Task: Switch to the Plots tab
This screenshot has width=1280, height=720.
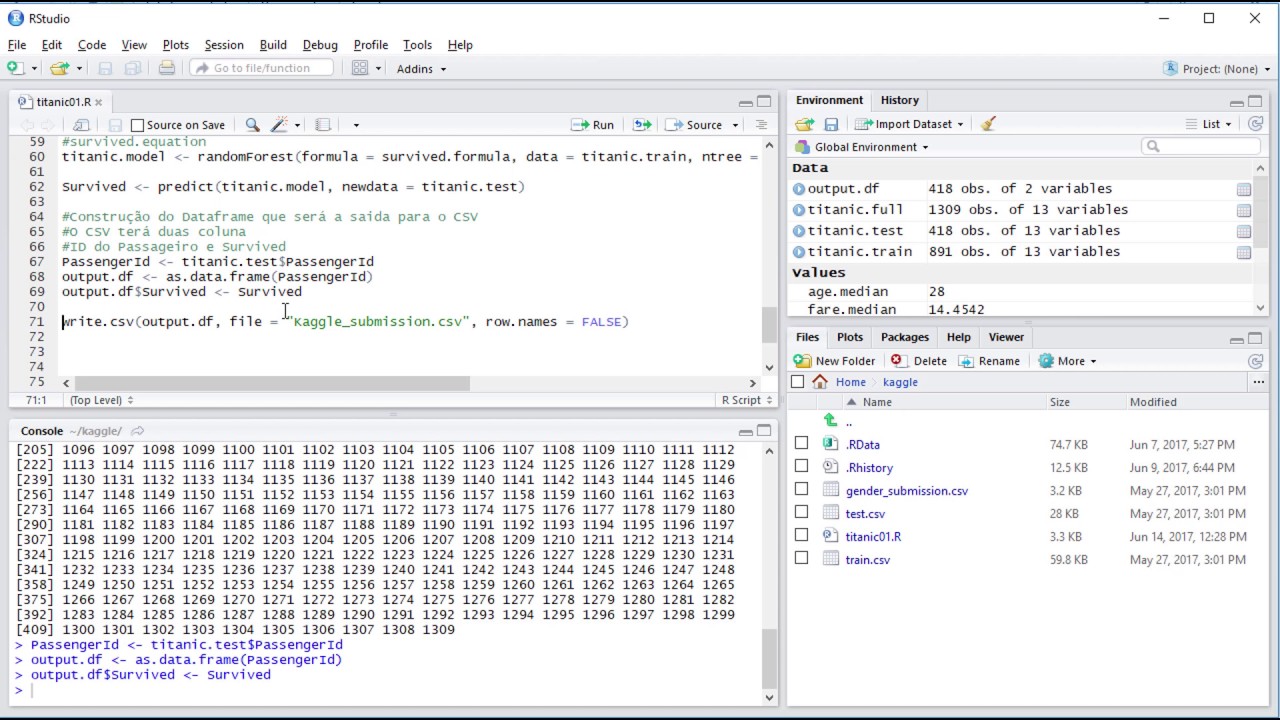Action: [850, 337]
